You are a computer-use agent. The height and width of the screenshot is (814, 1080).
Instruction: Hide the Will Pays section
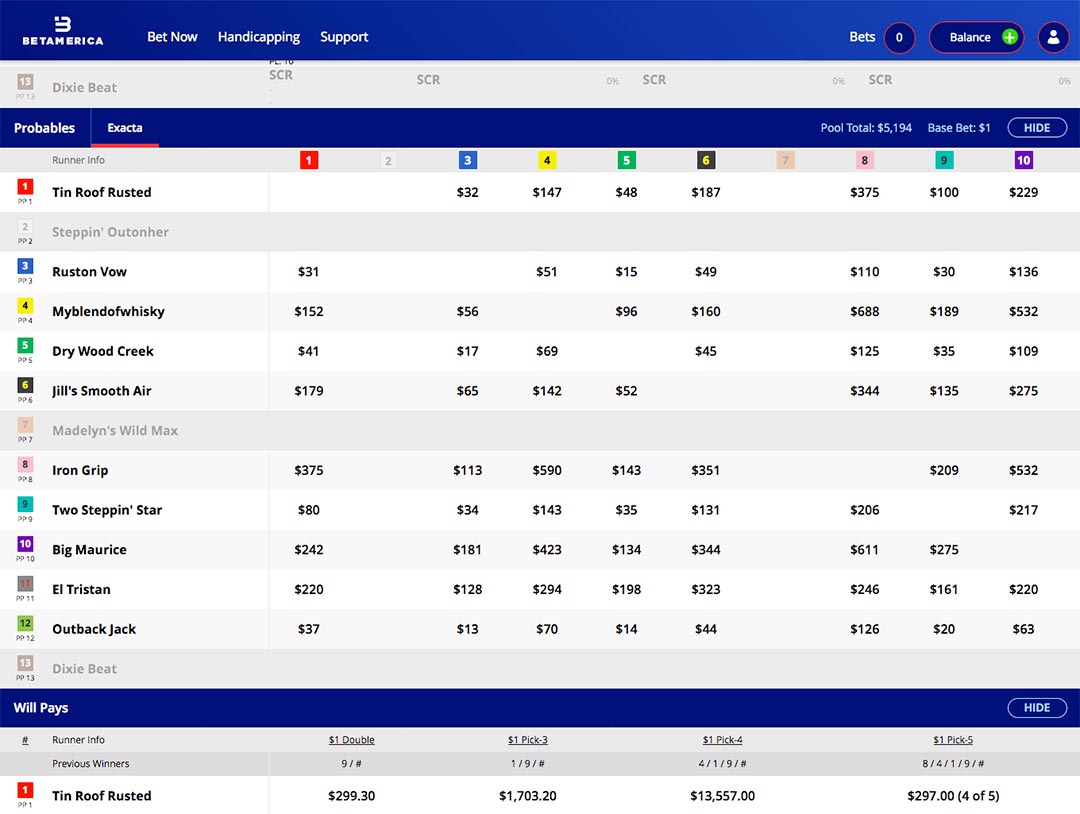[x=1036, y=708]
